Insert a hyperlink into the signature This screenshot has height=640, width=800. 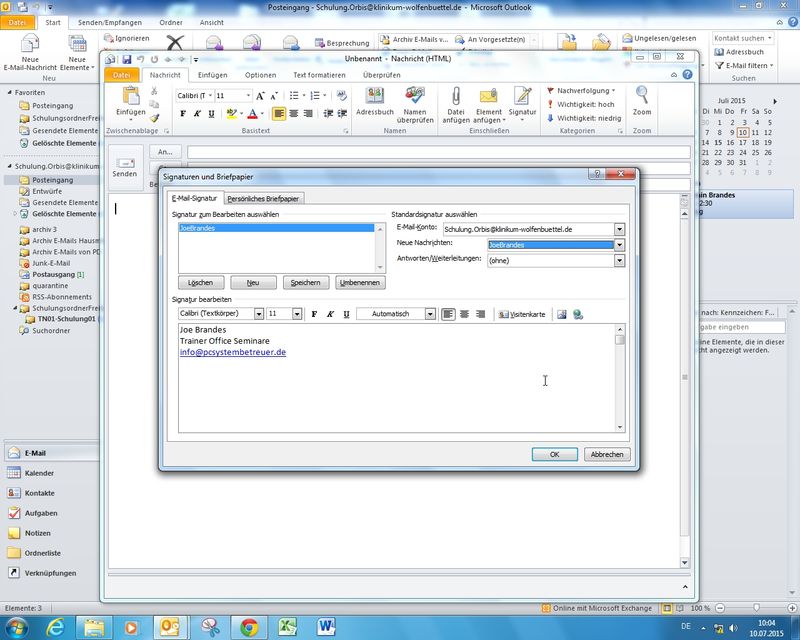point(578,314)
